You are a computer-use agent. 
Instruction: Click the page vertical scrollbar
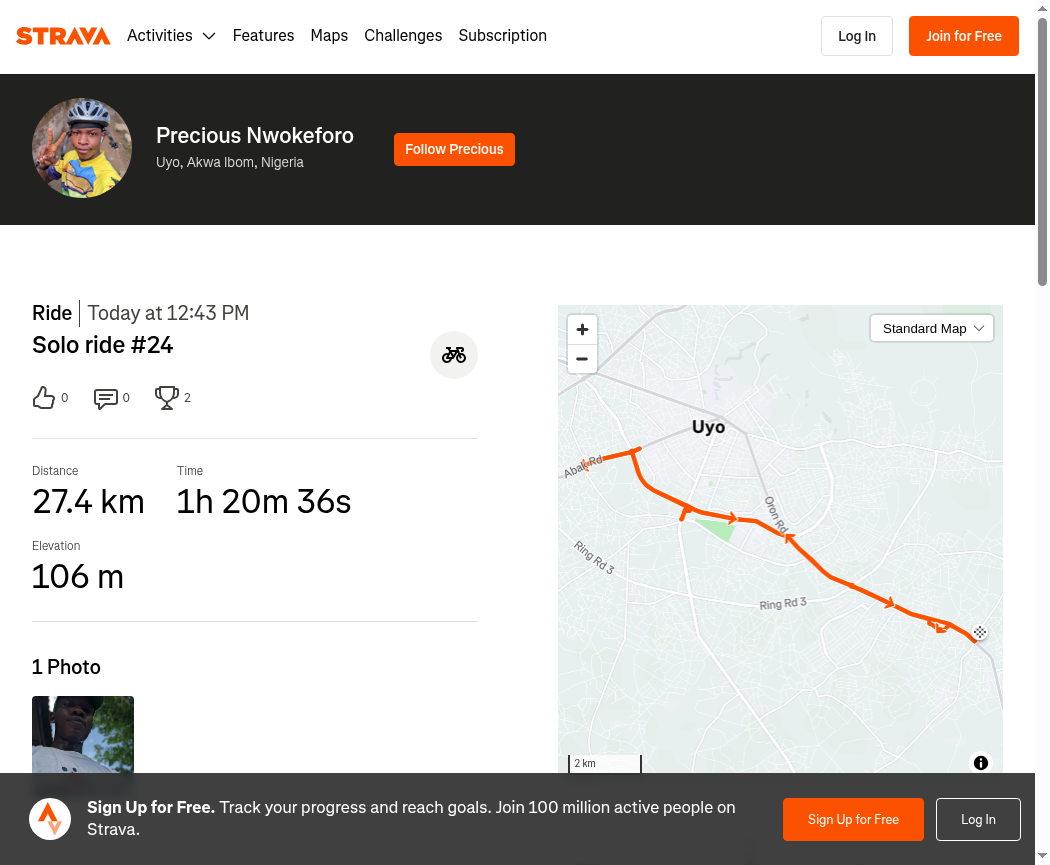pos(1042,151)
